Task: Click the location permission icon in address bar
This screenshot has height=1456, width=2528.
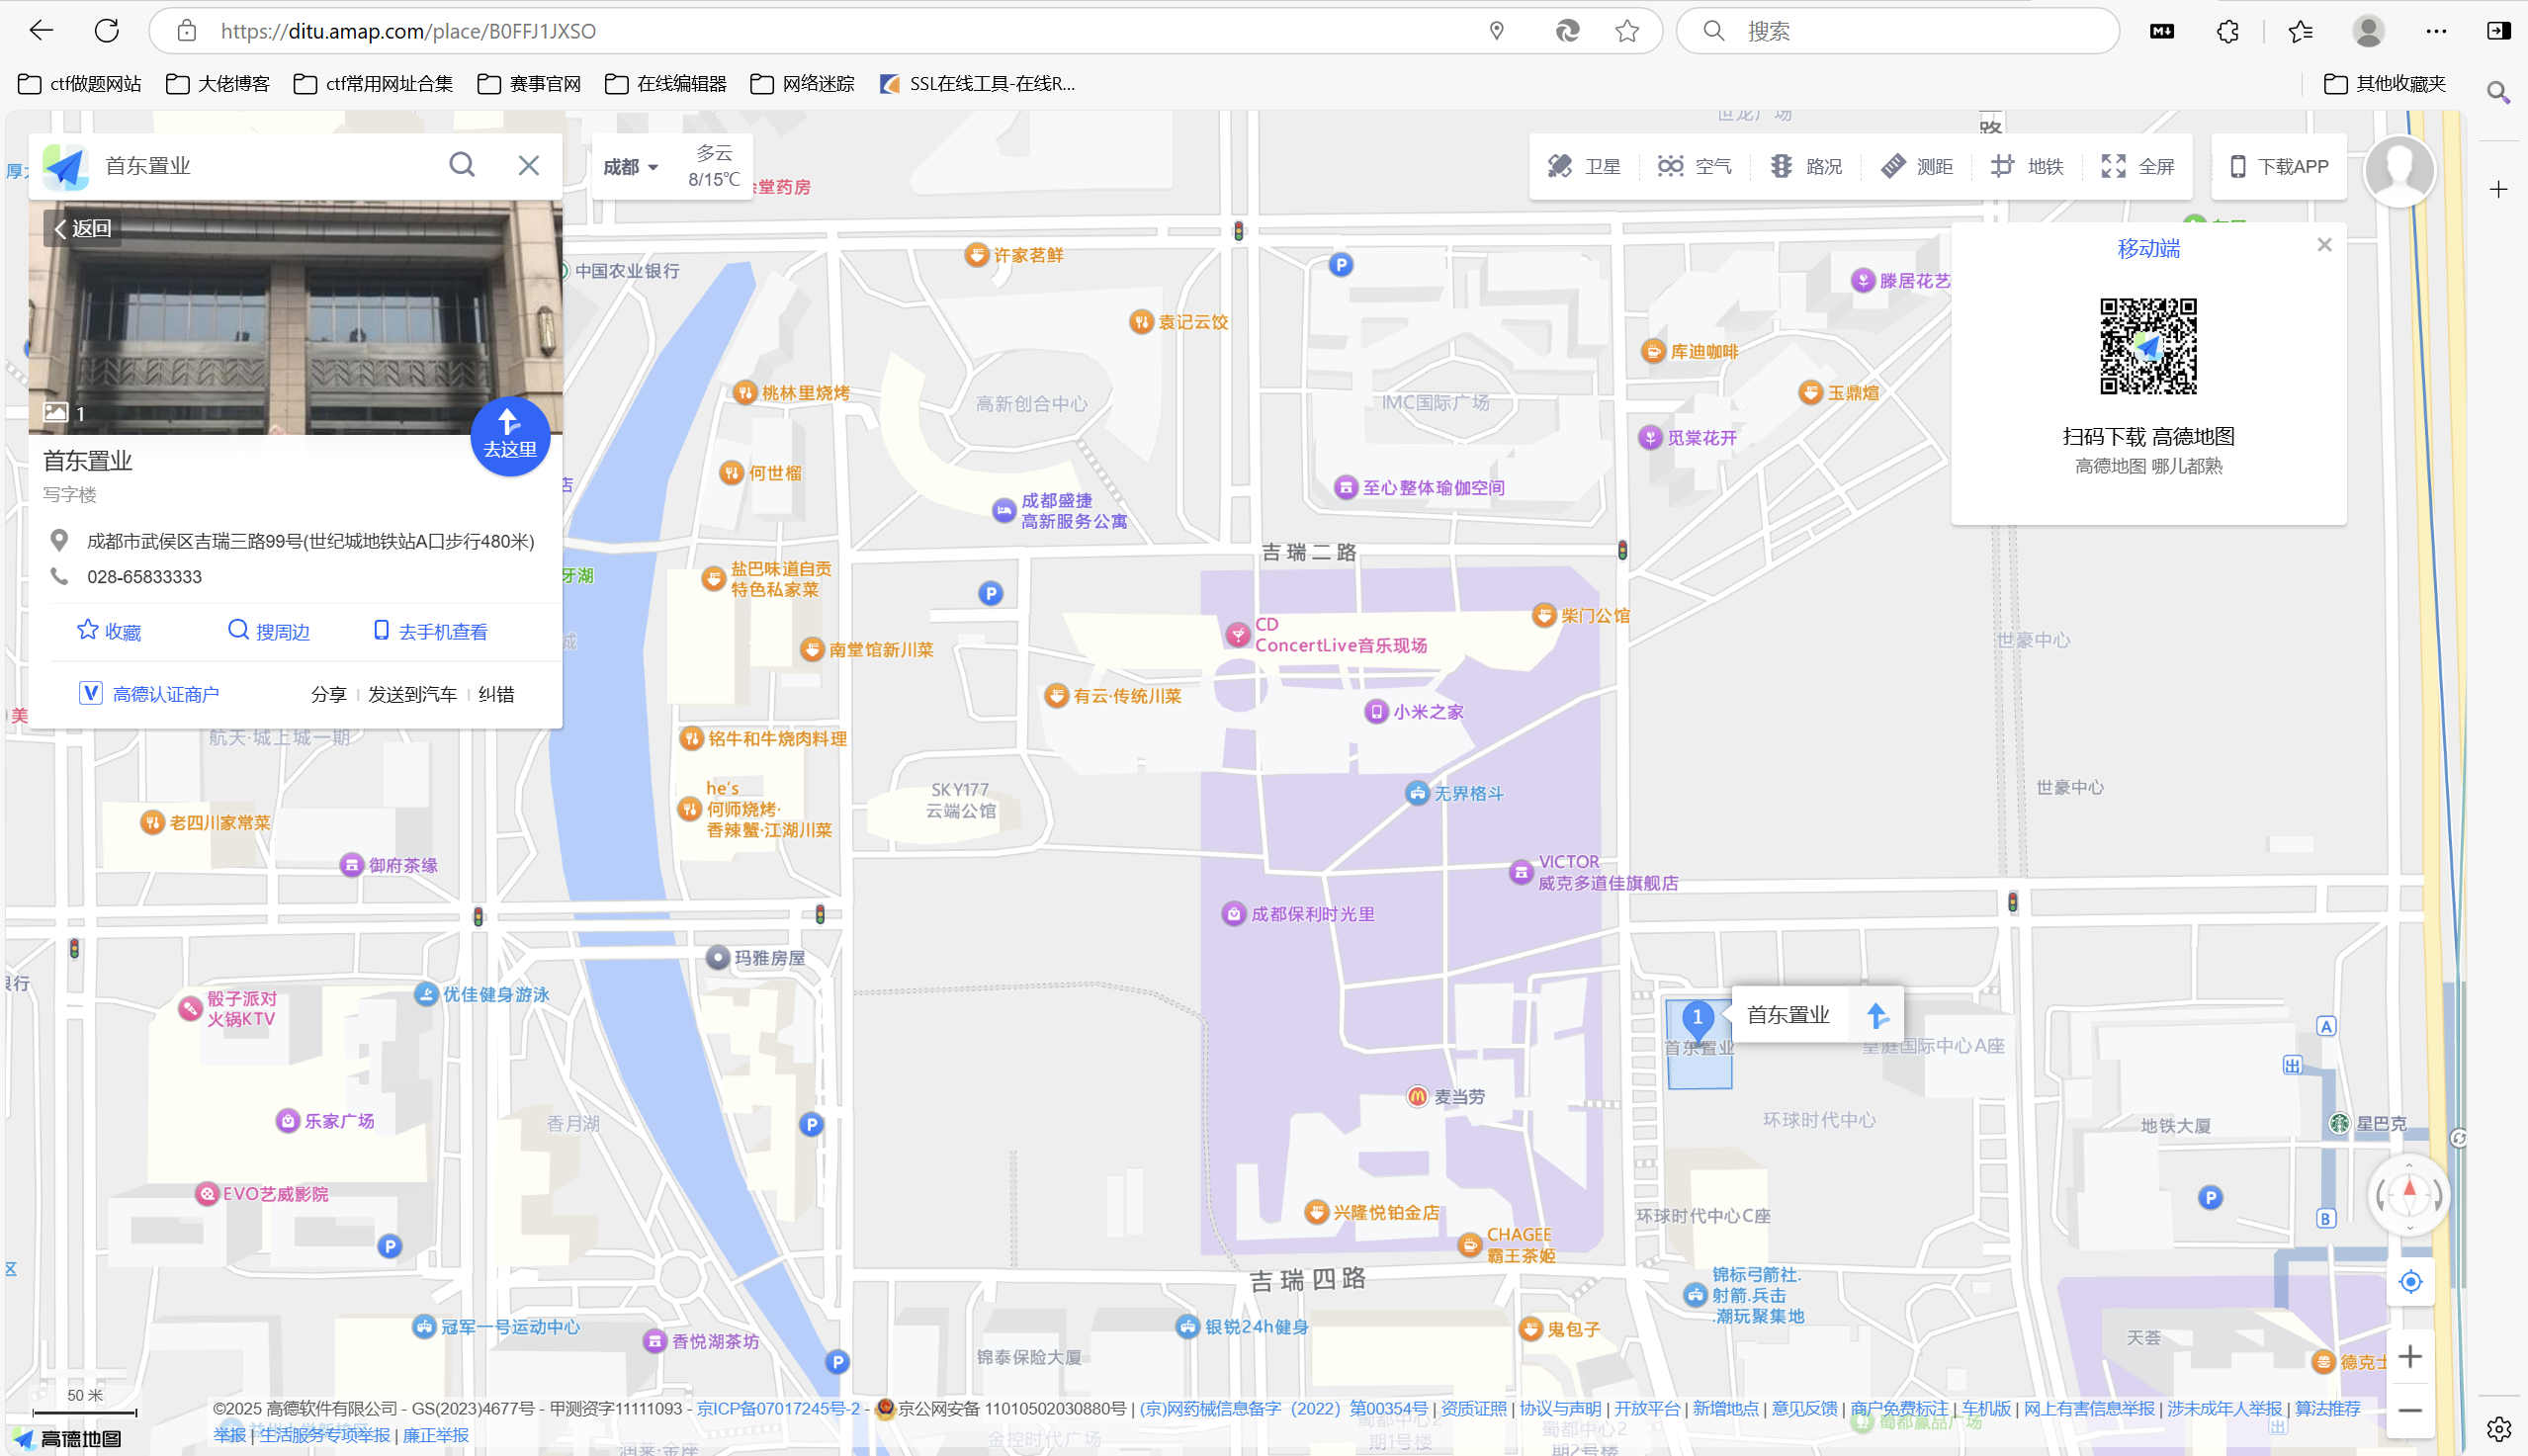Action: [x=1496, y=31]
